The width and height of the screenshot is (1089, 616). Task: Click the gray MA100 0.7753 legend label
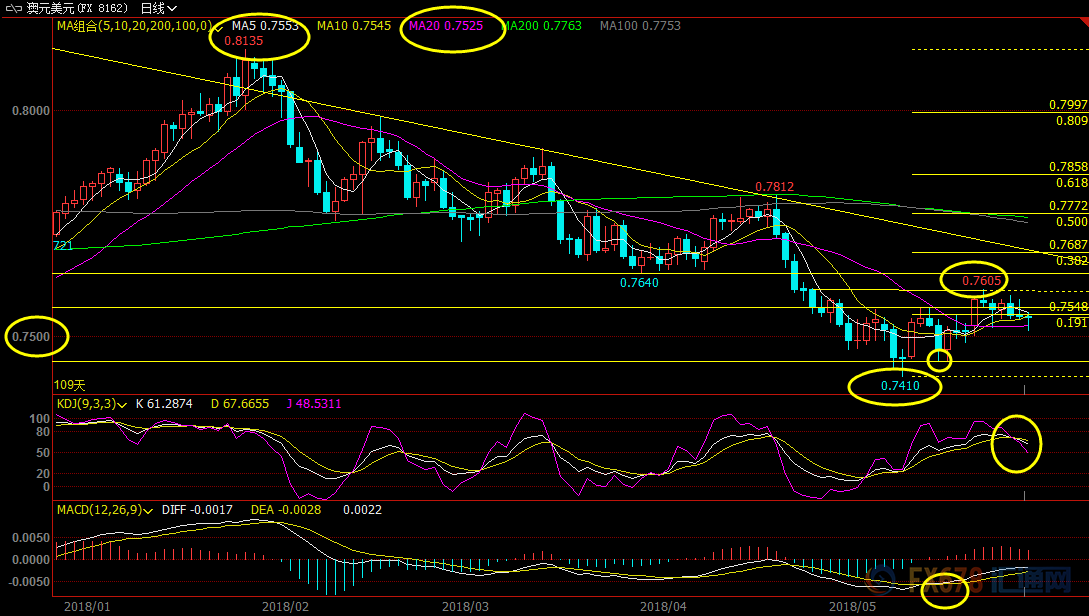point(640,25)
